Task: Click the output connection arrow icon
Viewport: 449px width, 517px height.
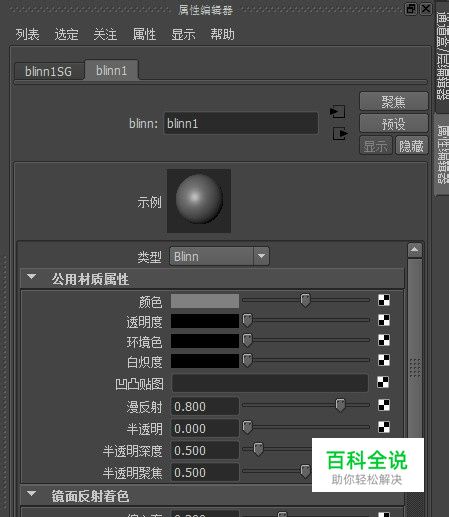Action: 340,134
